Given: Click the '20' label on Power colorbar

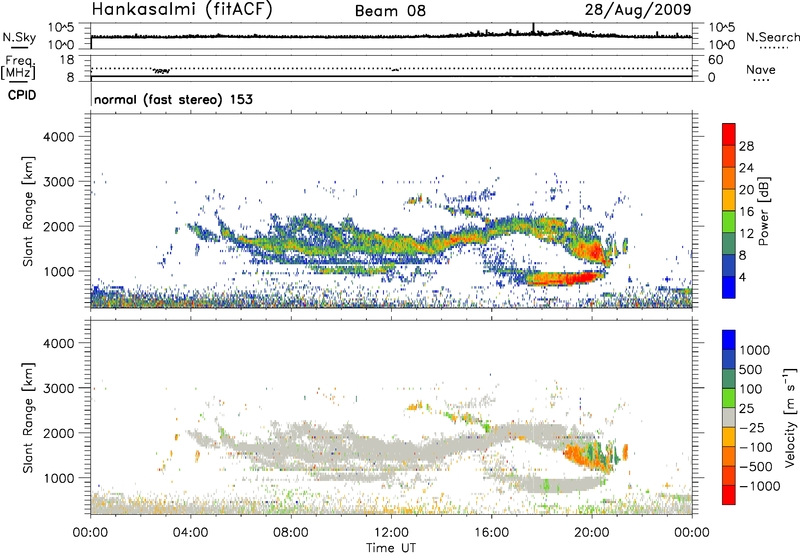Looking at the screenshot, I should point(746,190).
